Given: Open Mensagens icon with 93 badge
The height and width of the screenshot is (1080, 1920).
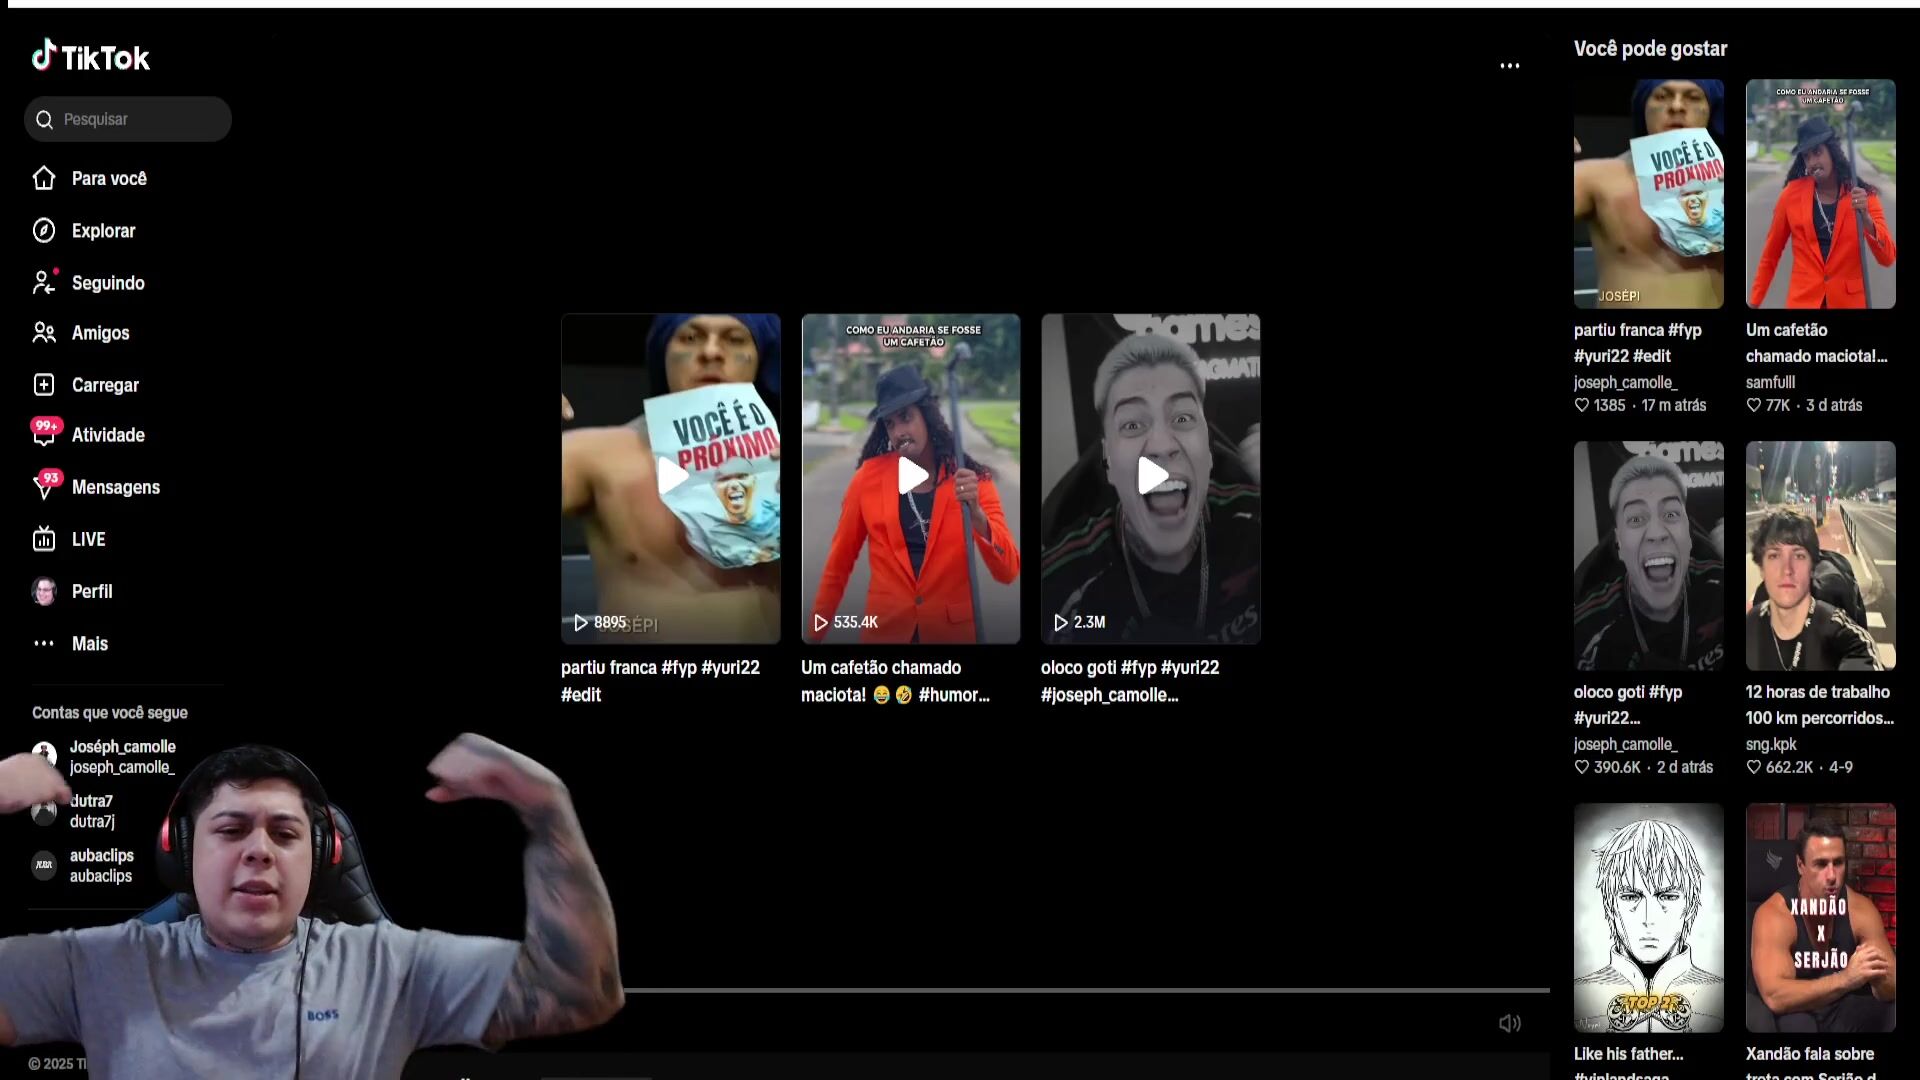Looking at the screenshot, I should coord(44,486).
